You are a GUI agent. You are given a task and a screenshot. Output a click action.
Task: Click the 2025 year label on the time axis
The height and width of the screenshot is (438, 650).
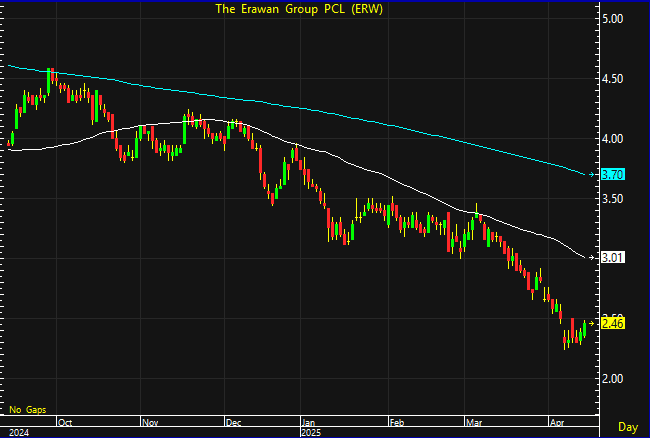(312, 433)
